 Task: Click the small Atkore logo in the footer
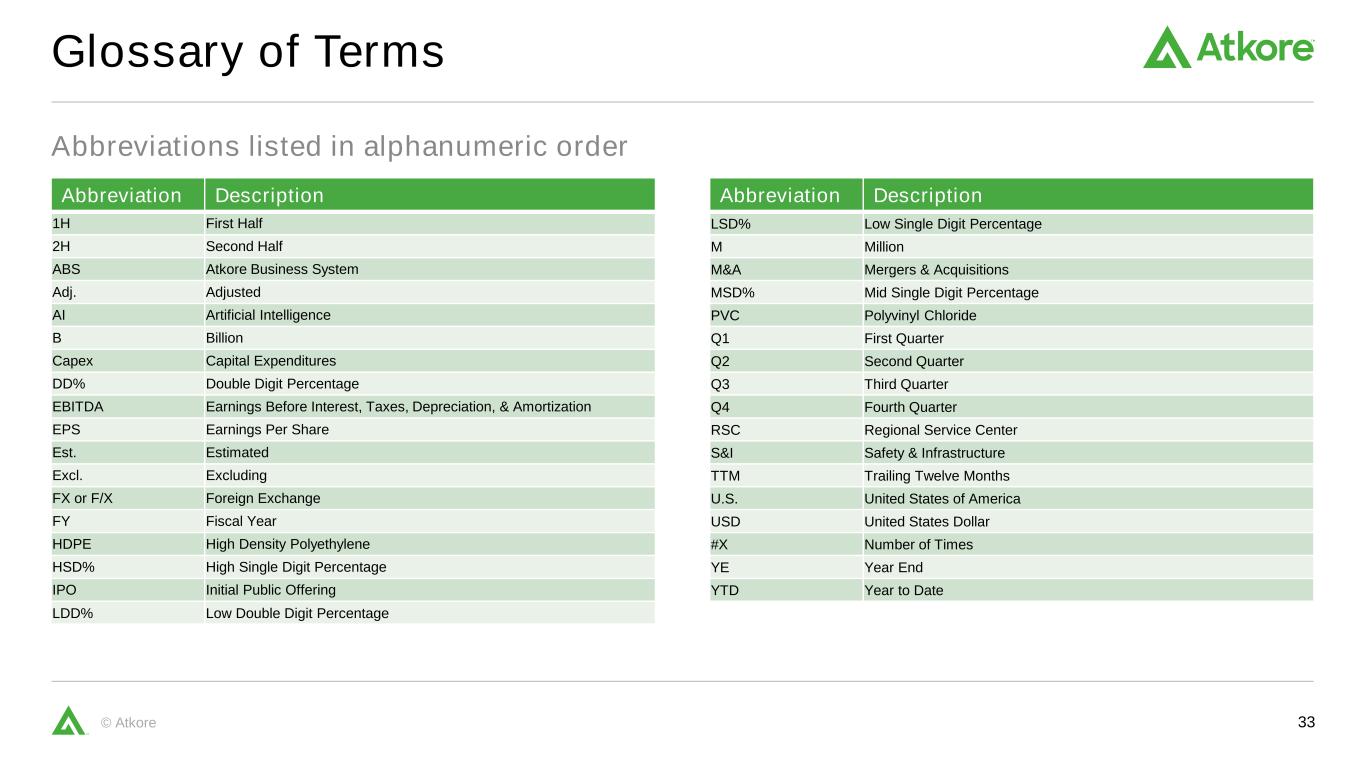point(69,720)
